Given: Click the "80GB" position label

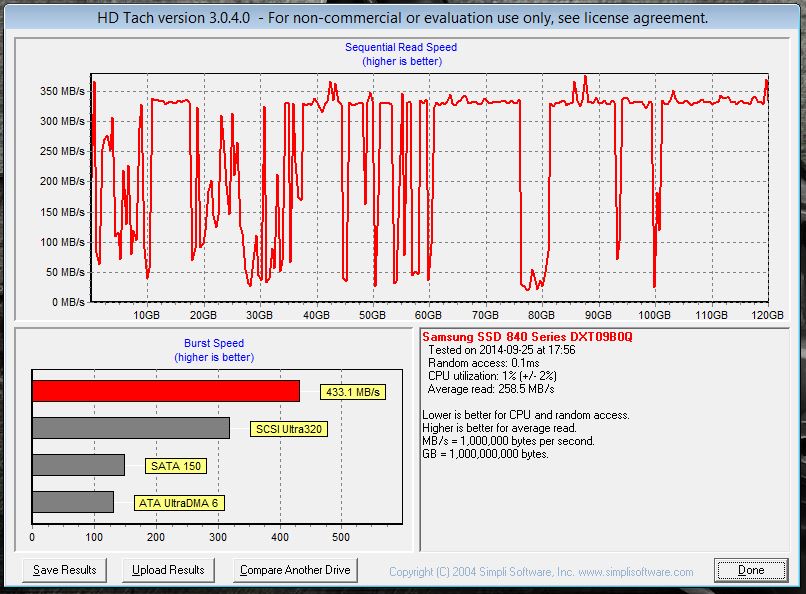Looking at the screenshot, I should click(541, 315).
